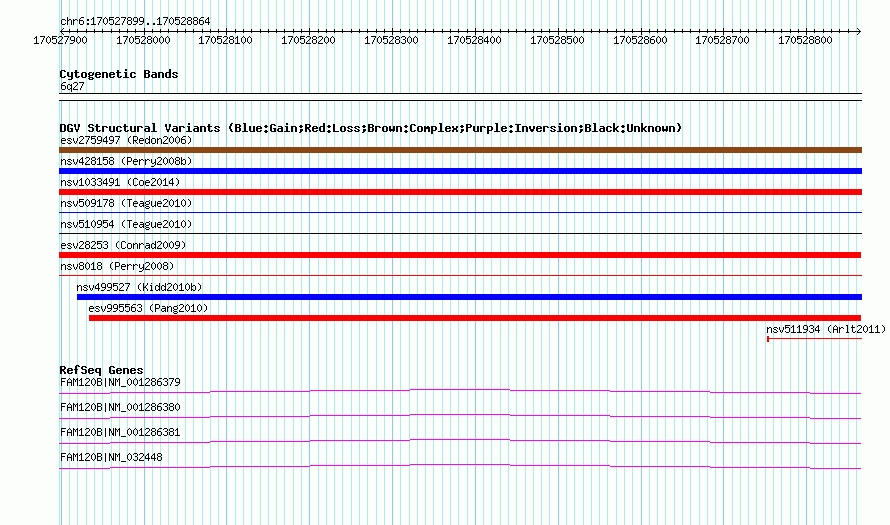Screen dimensions: 890x525
Task: Click the short red nsv511934 variant line
Action: click(815, 339)
